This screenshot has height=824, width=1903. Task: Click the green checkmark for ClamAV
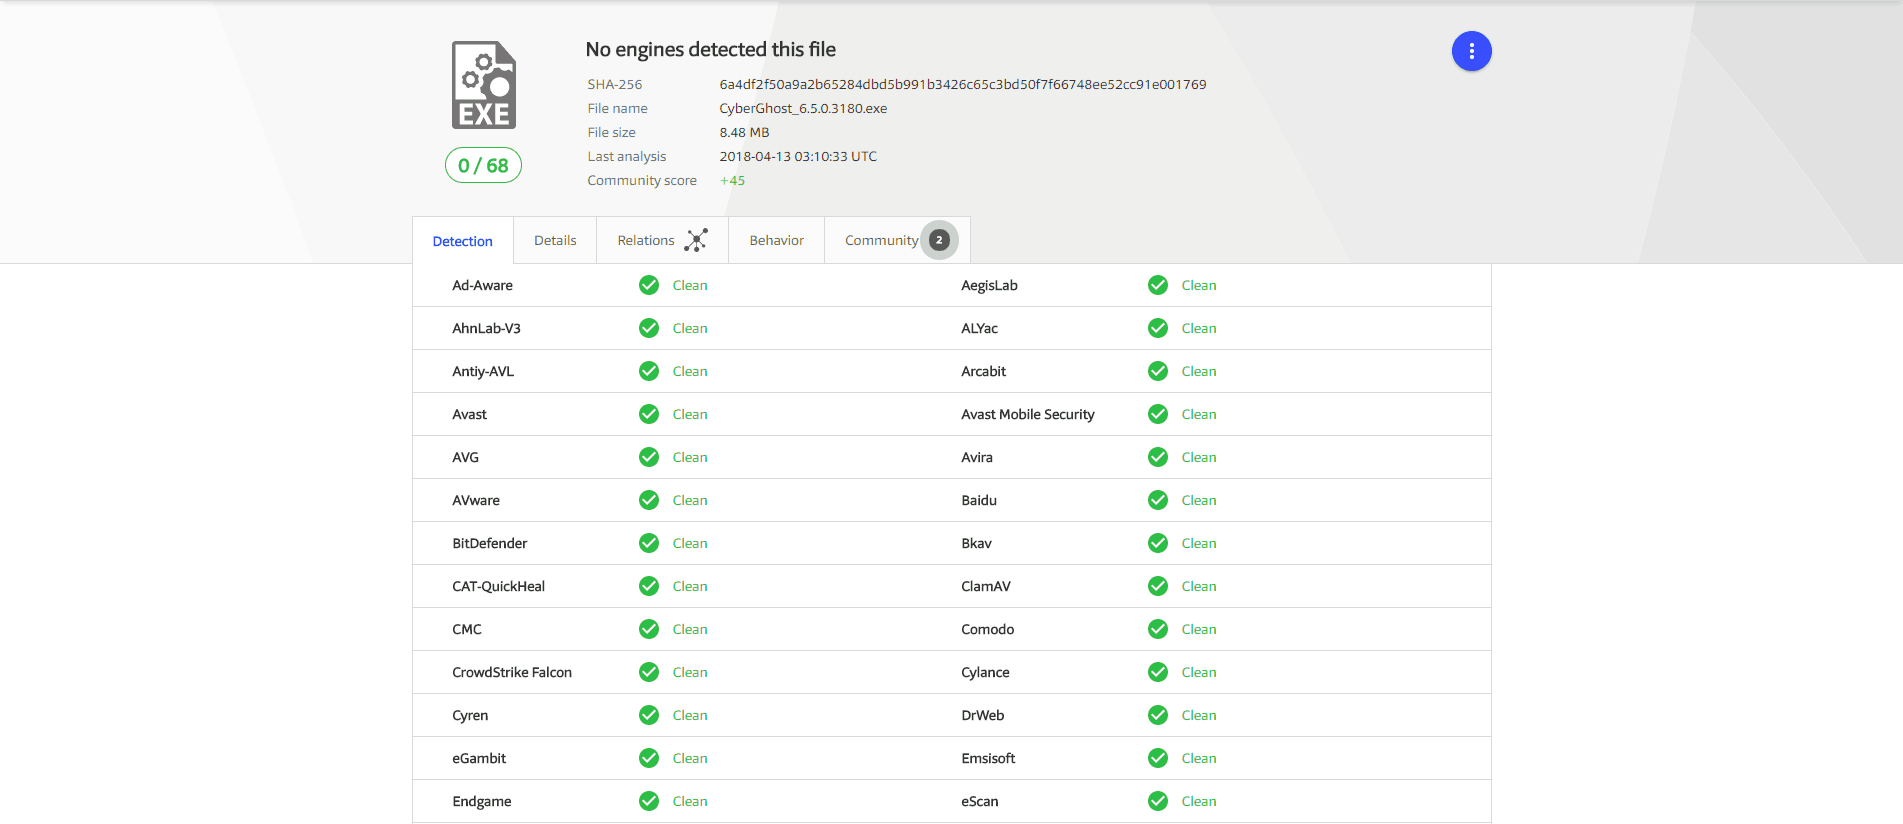tap(1158, 586)
